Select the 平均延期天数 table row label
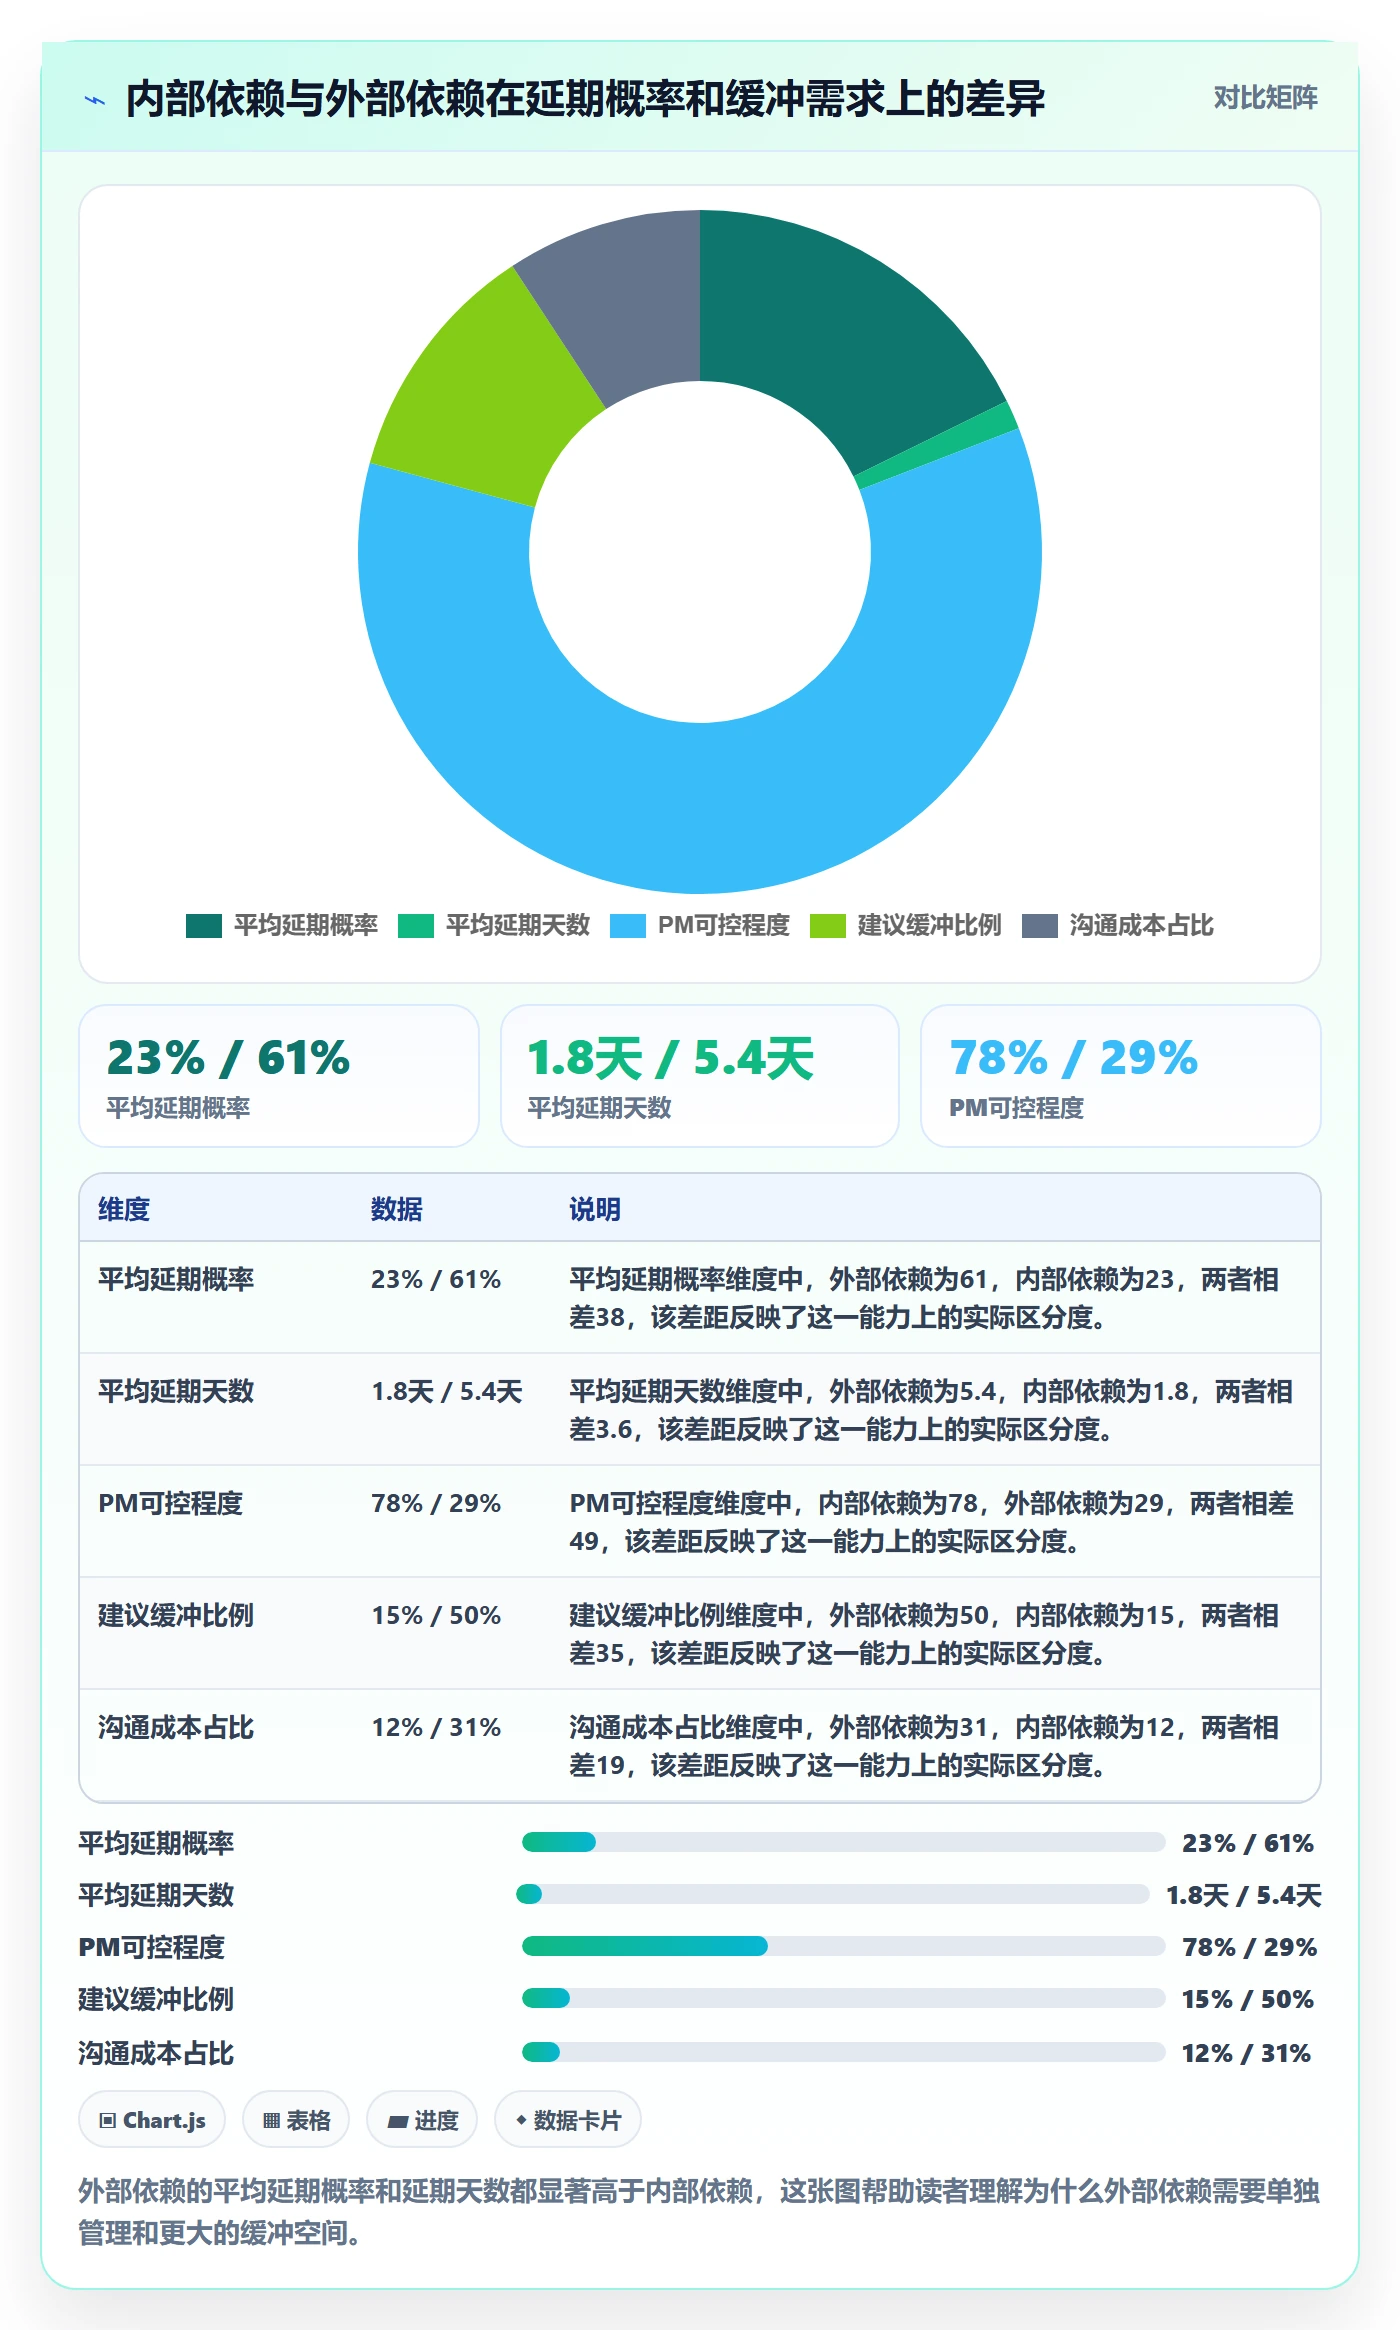The height and width of the screenshot is (2330, 1400). coord(176,1391)
